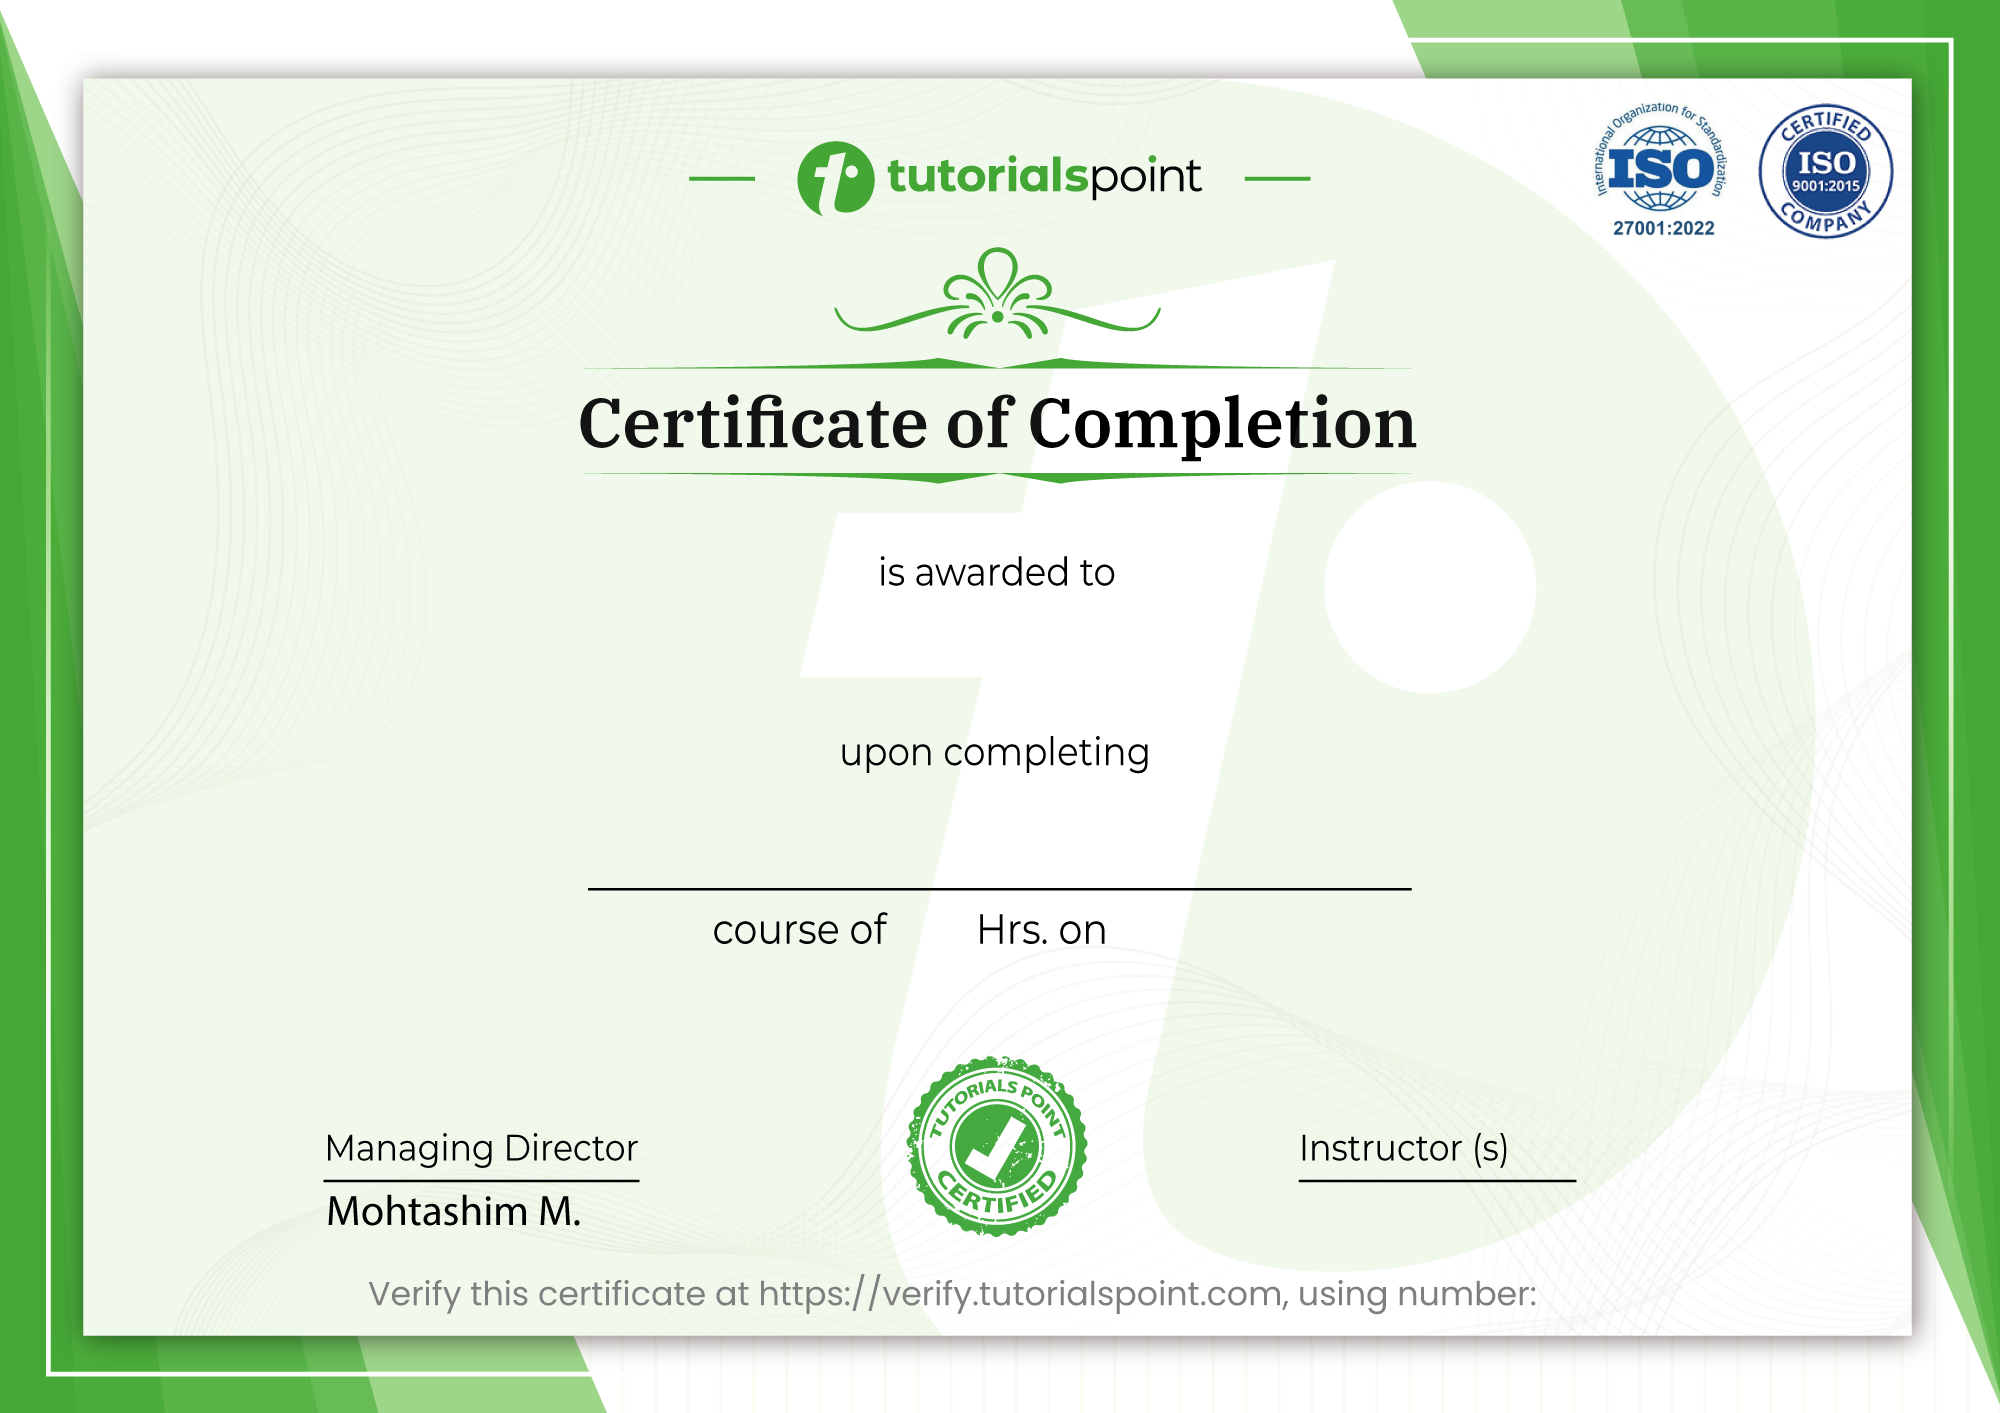Click the ISO 27001:2022 badge

[1661, 166]
